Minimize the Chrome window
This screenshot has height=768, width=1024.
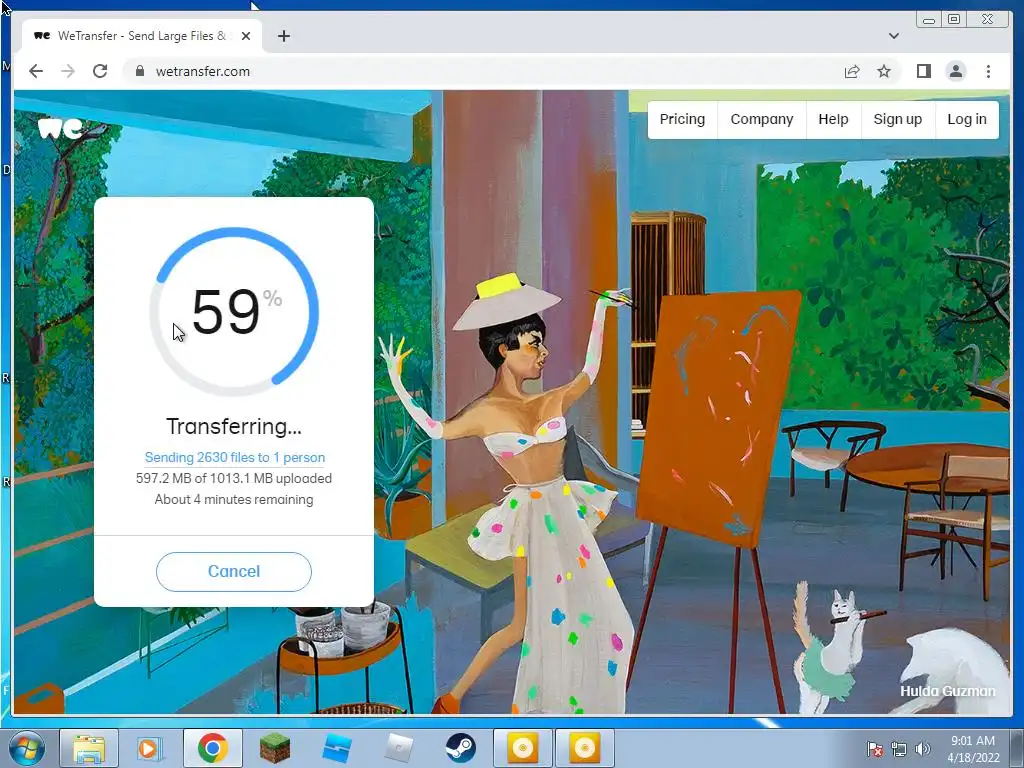(x=929, y=20)
